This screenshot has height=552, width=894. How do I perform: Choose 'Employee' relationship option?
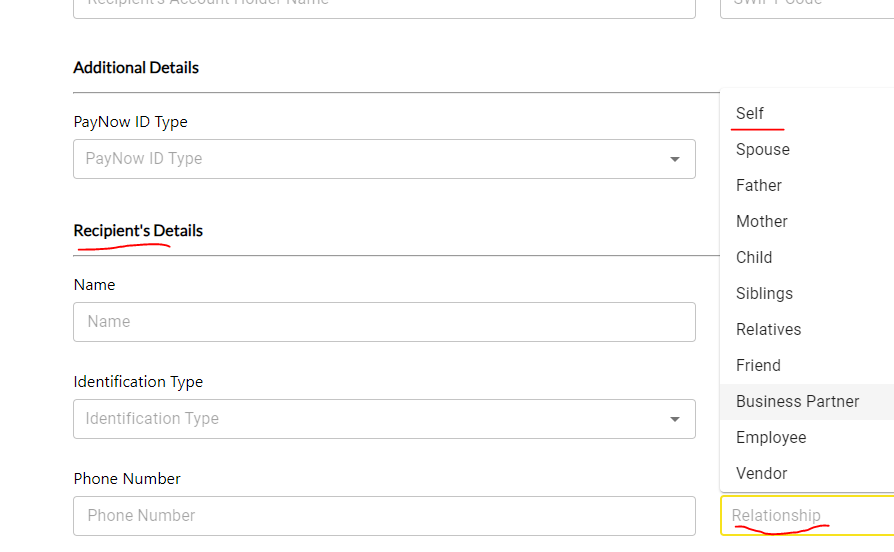coord(771,437)
